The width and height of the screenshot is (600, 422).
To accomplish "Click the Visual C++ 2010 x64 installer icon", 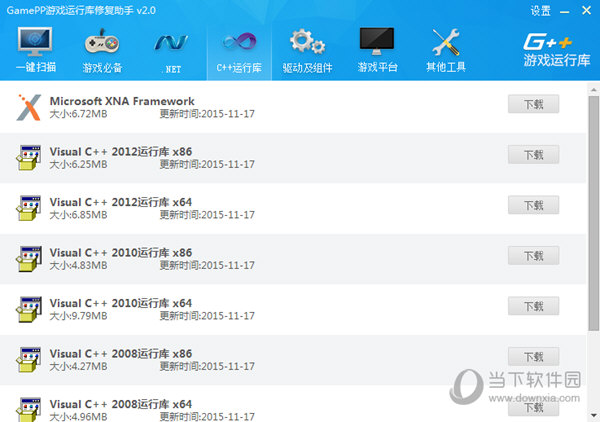I will [29, 309].
